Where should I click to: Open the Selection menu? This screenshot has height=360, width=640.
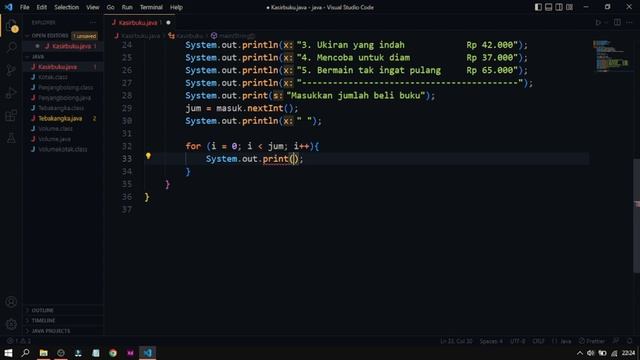pyautogui.click(x=67, y=7)
